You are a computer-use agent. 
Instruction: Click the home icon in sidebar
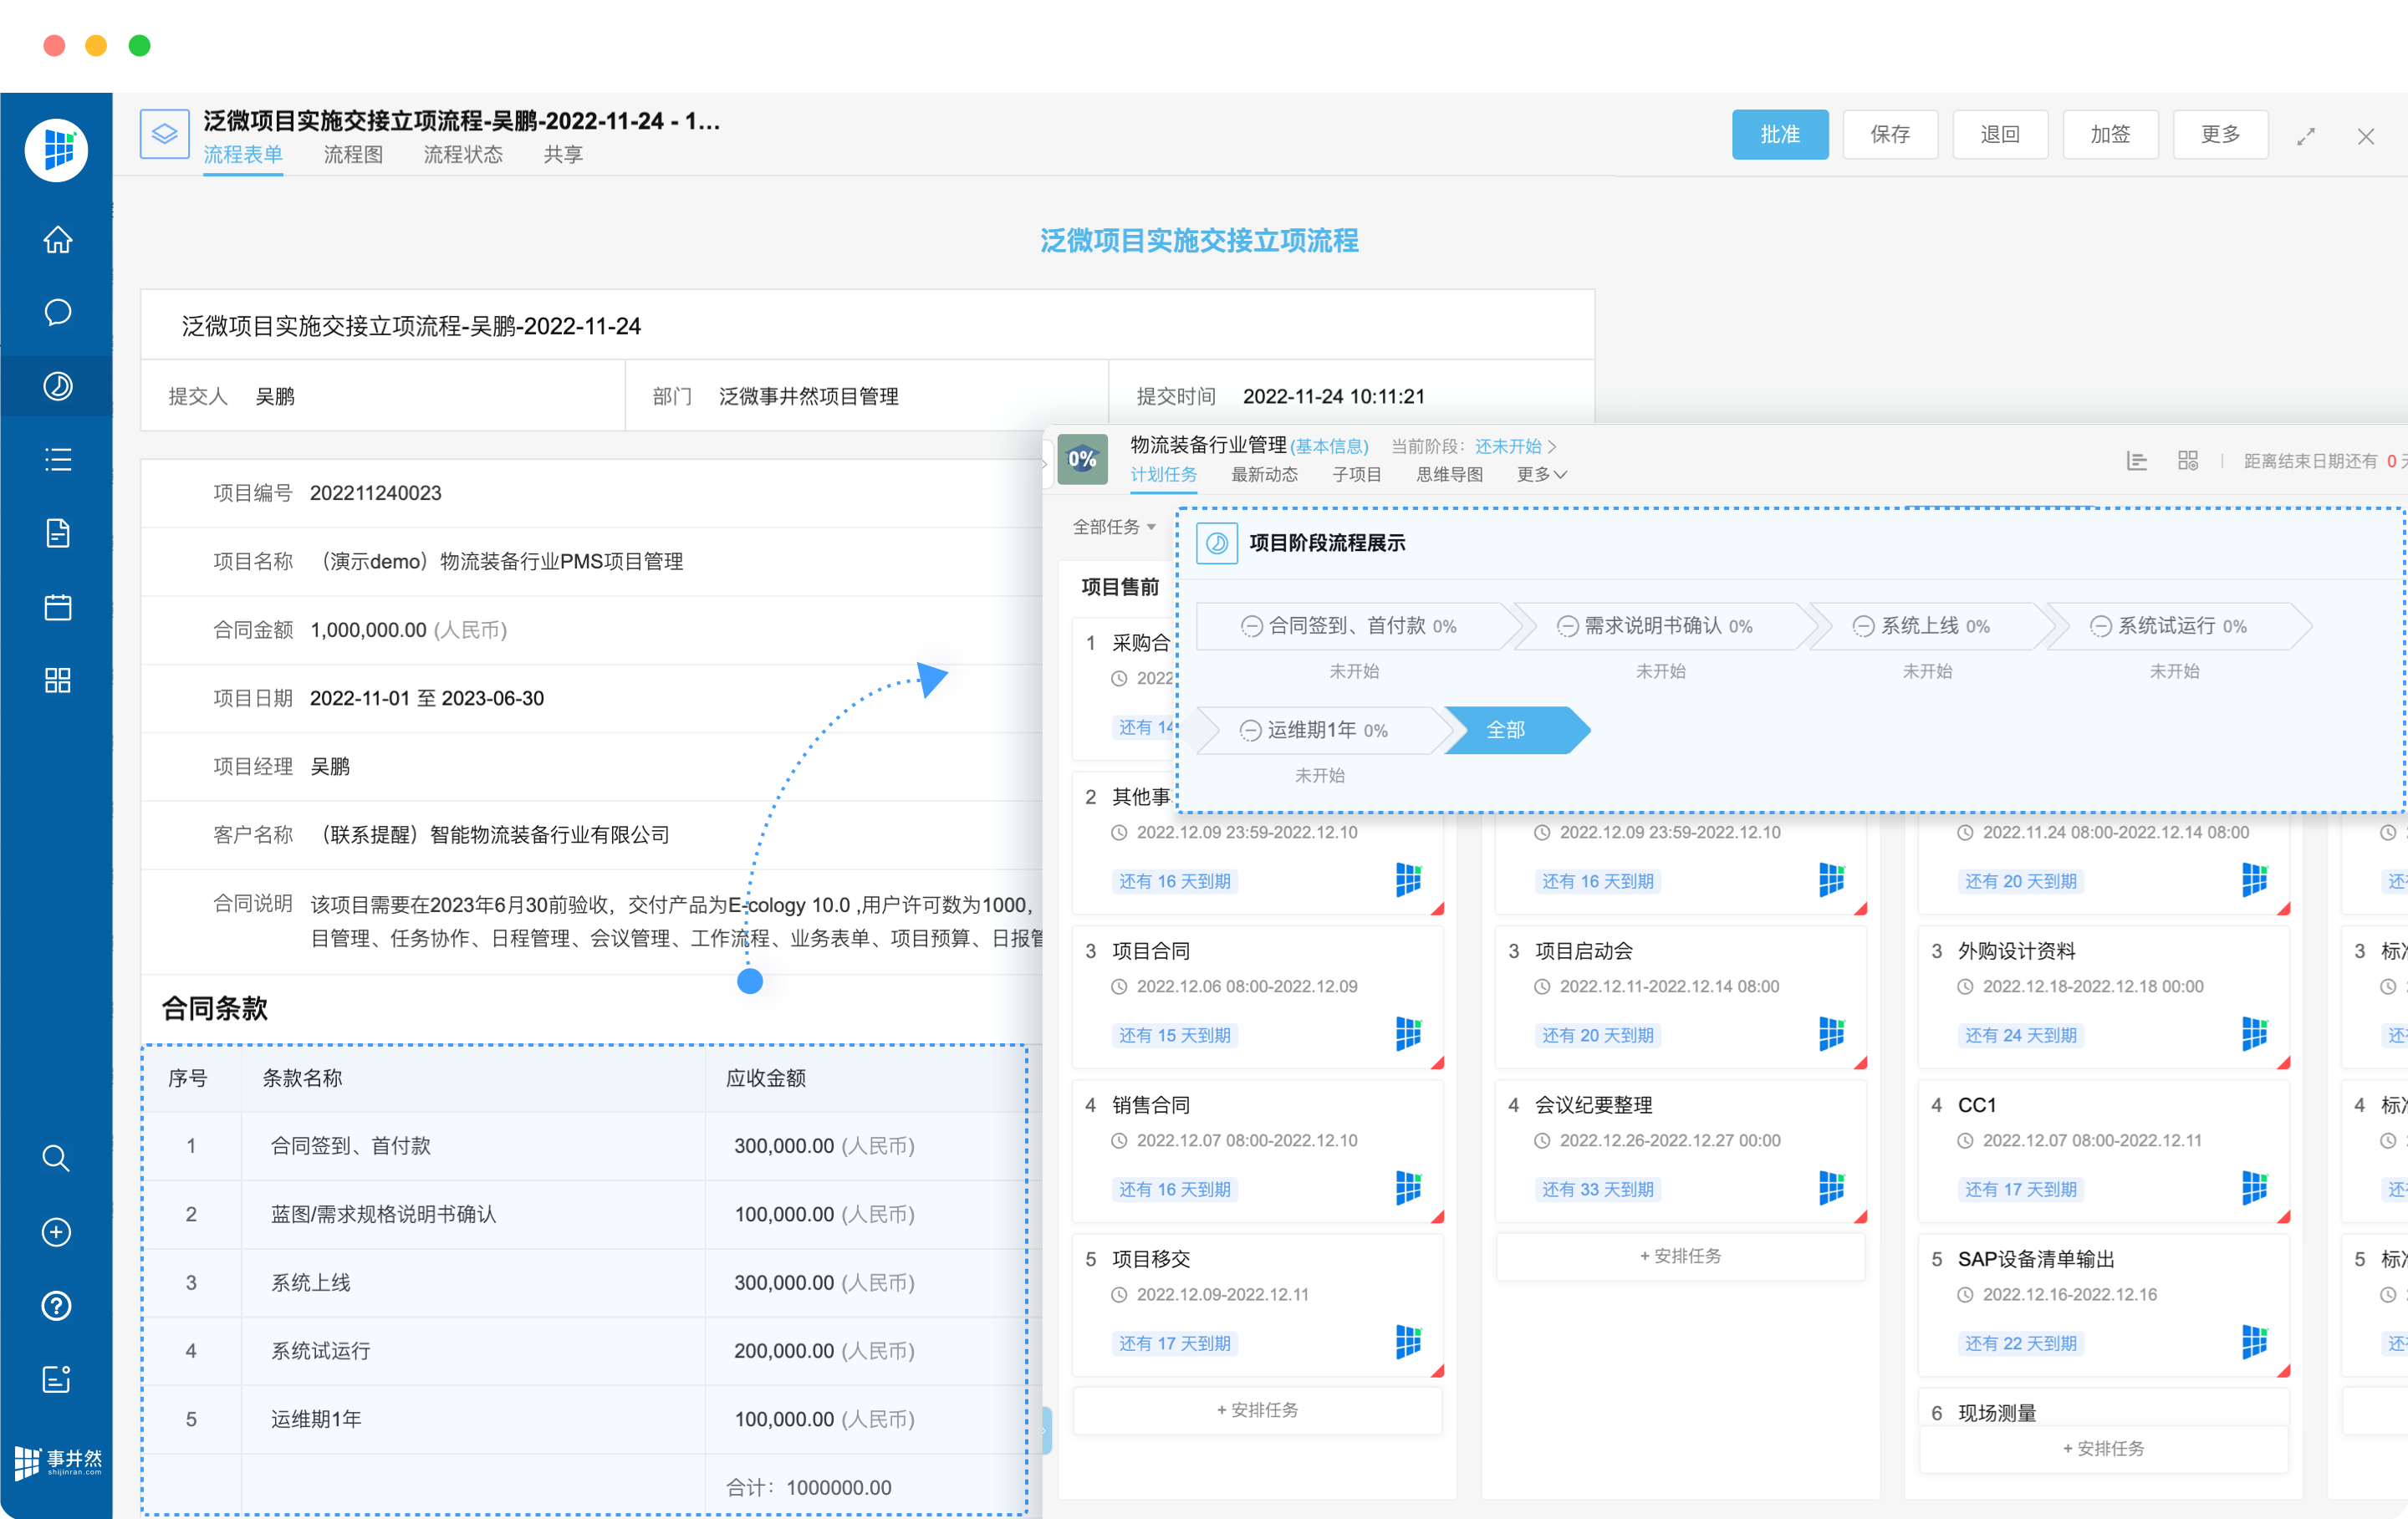[57, 240]
